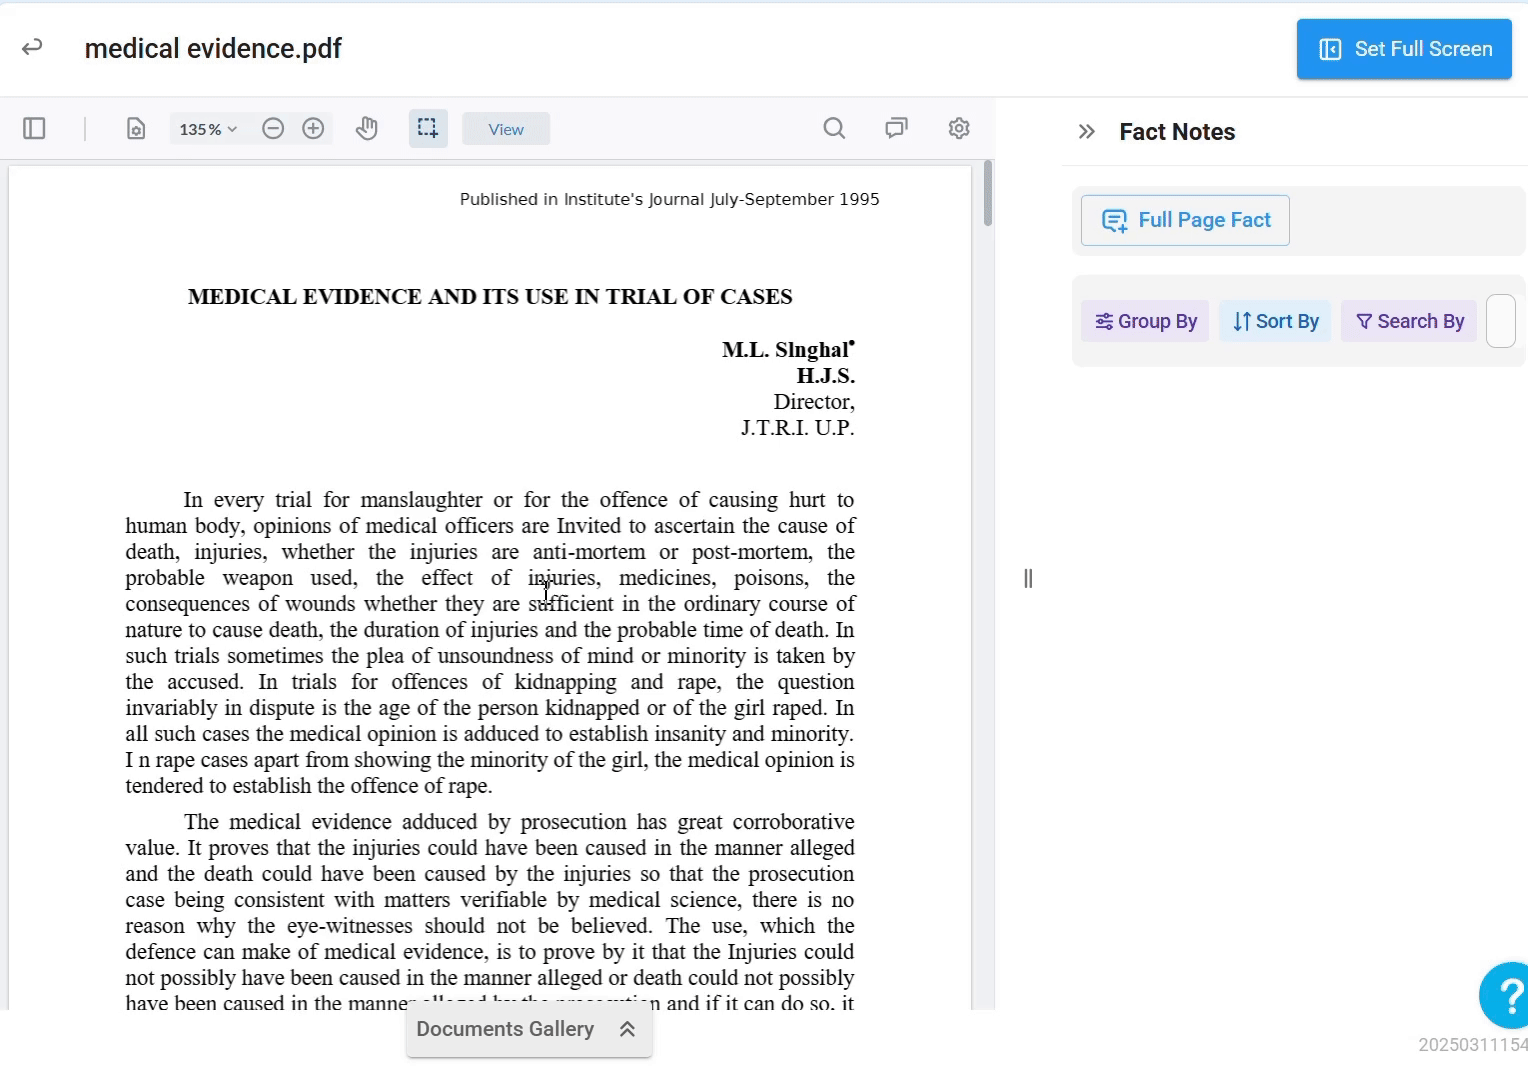Click the PDF vertical scrollbar thumb

(988, 193)
